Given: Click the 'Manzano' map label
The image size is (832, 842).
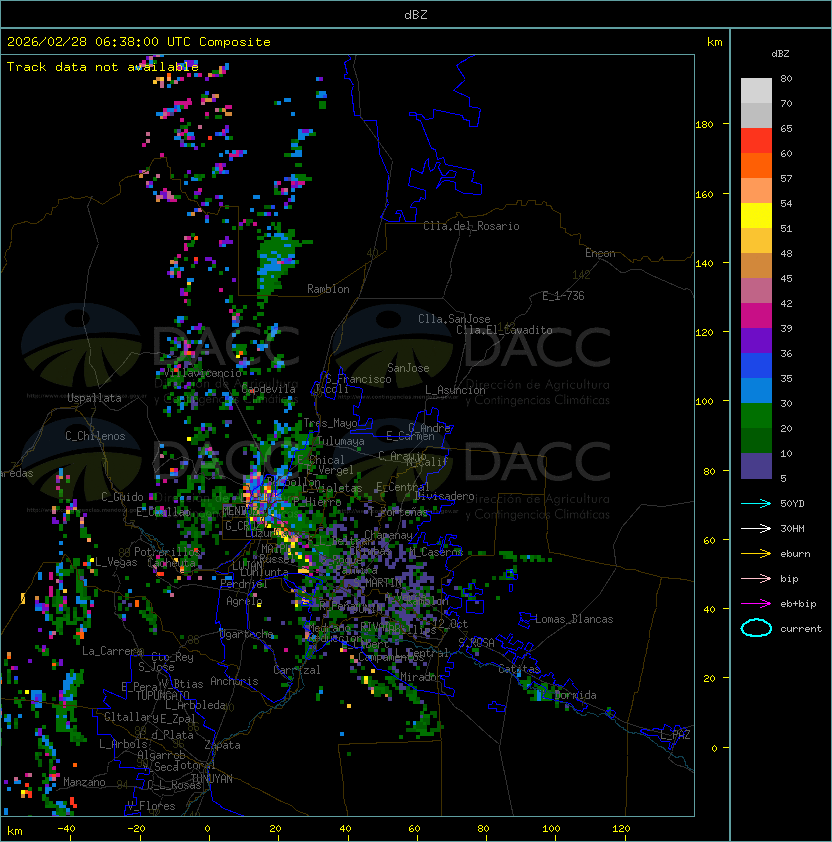Looking at the screenshot, I should coord(84,782).
